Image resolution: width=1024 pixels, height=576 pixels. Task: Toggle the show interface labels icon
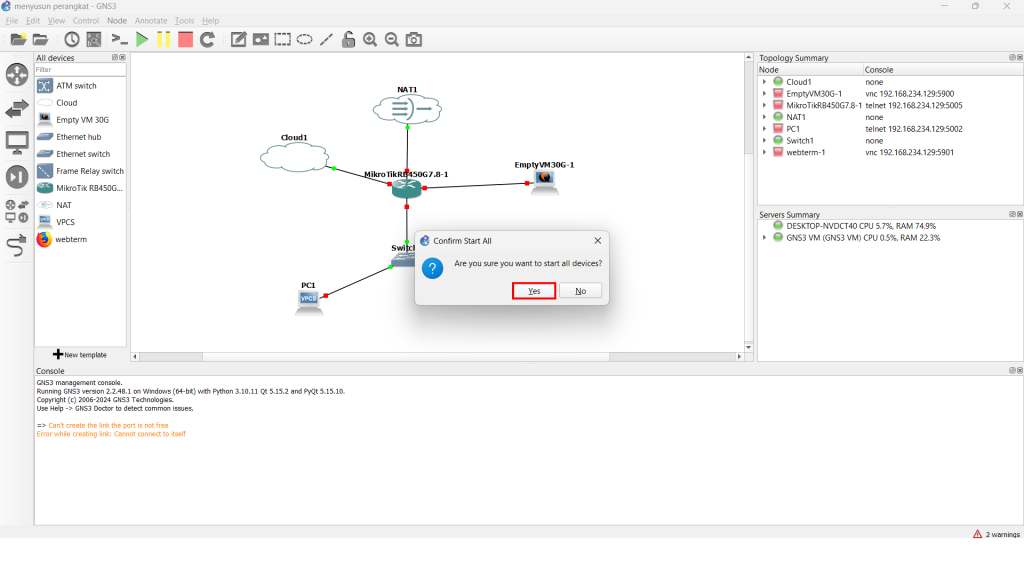93,40
